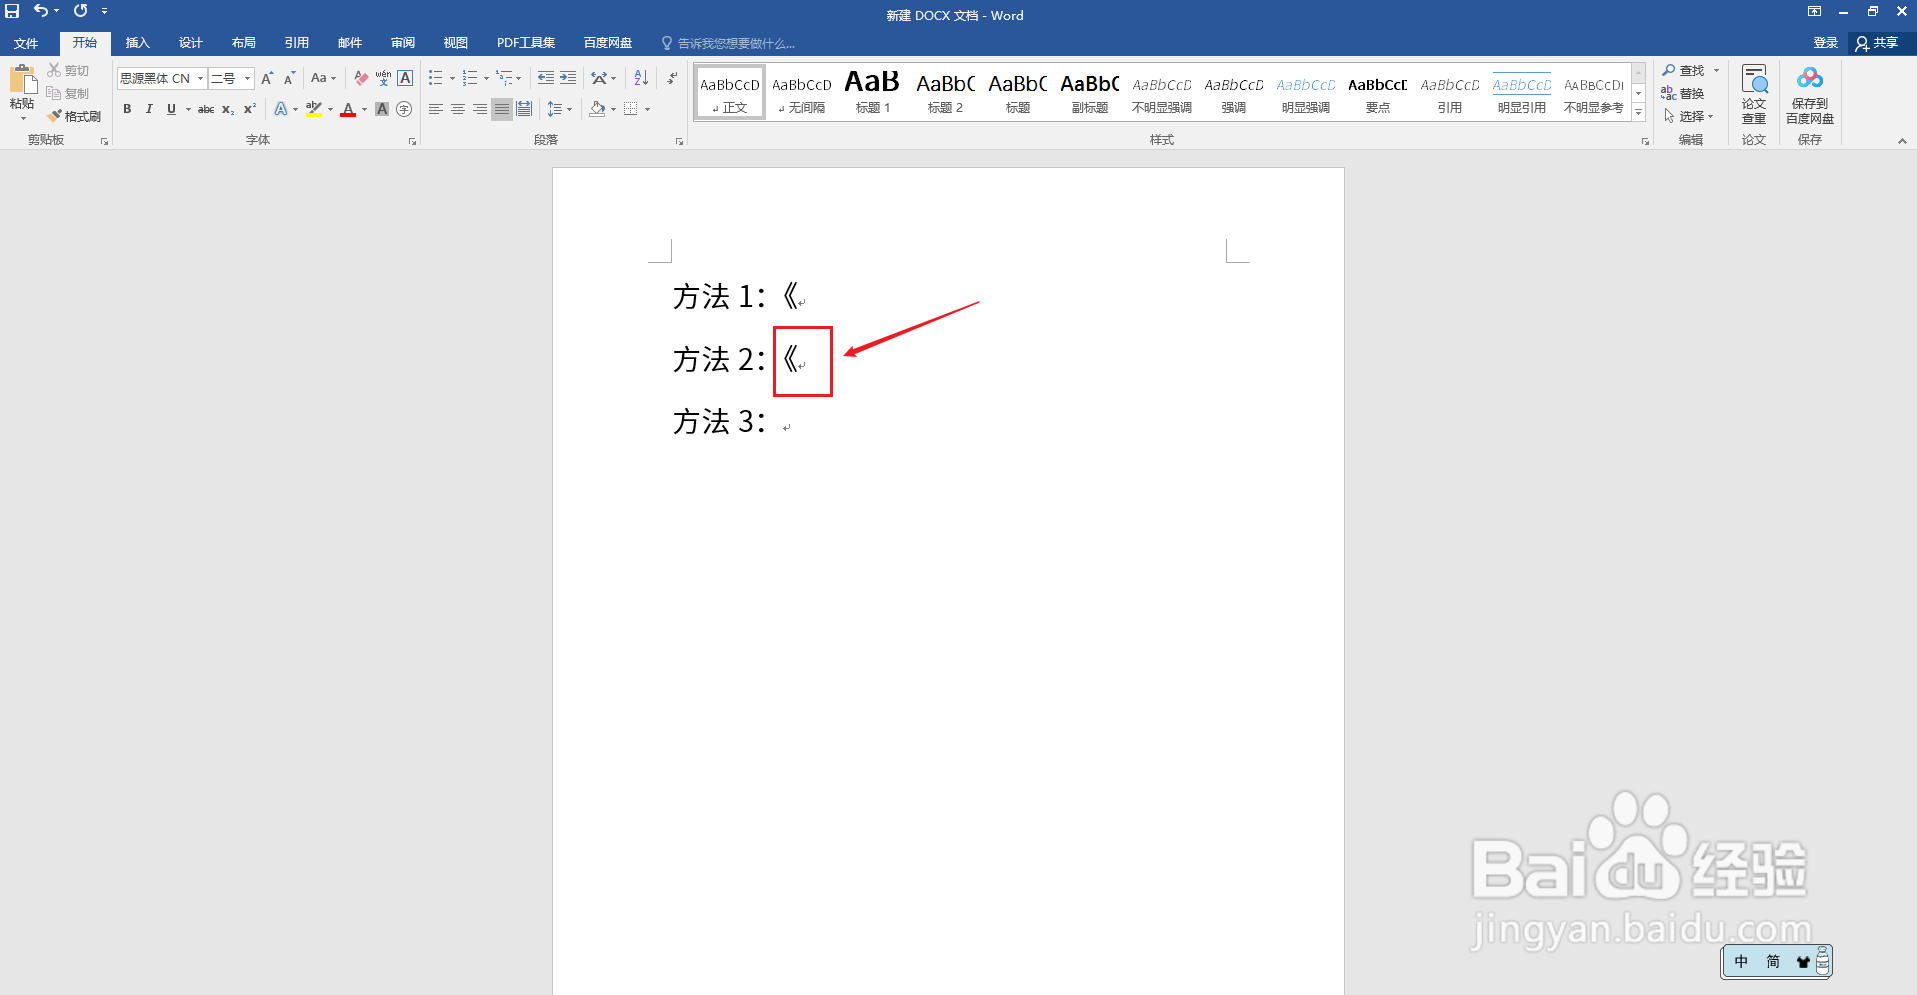Collapse the ribbon
1917x995 pixels.
pos(1902,141)
